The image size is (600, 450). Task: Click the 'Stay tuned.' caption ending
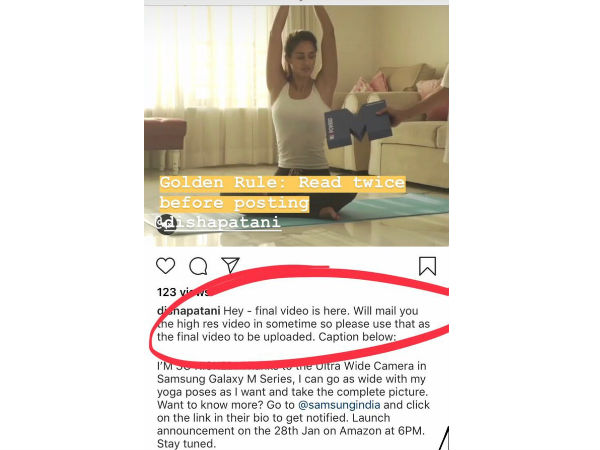click(x=186, y=444)
